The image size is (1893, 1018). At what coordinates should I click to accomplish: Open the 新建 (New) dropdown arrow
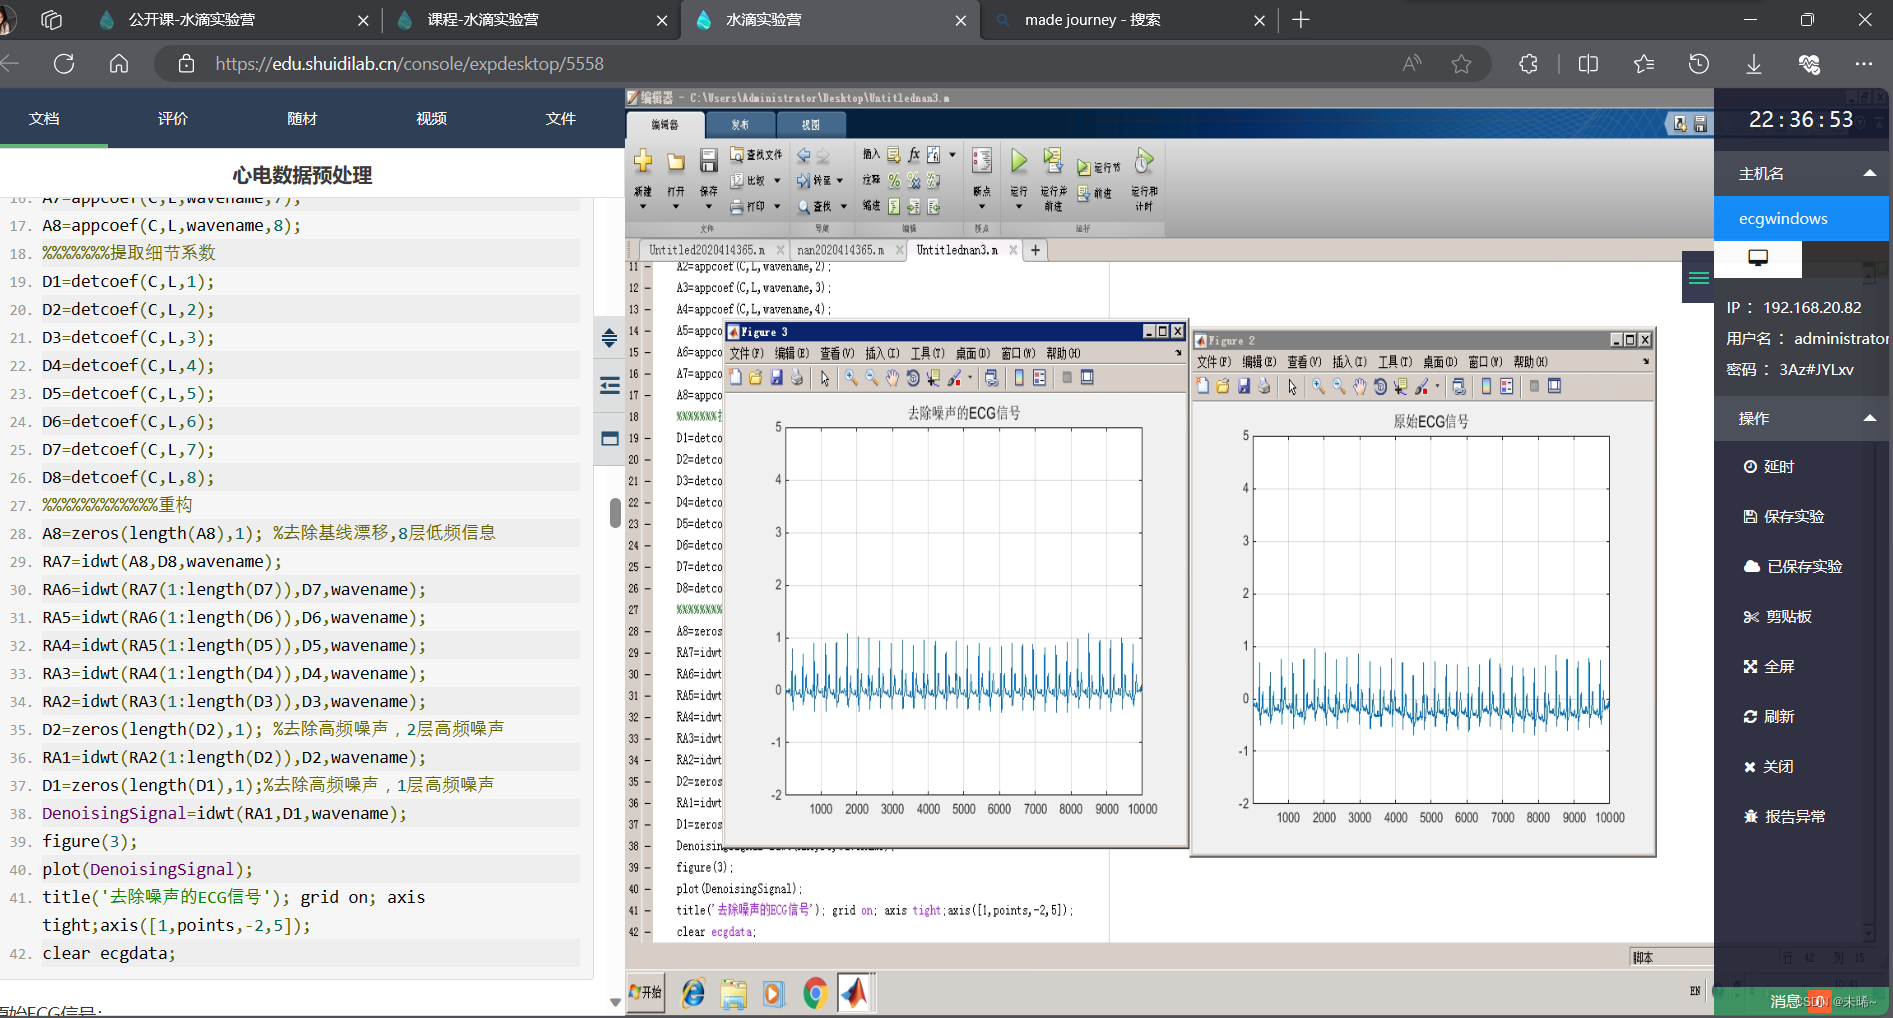[643, 207]
